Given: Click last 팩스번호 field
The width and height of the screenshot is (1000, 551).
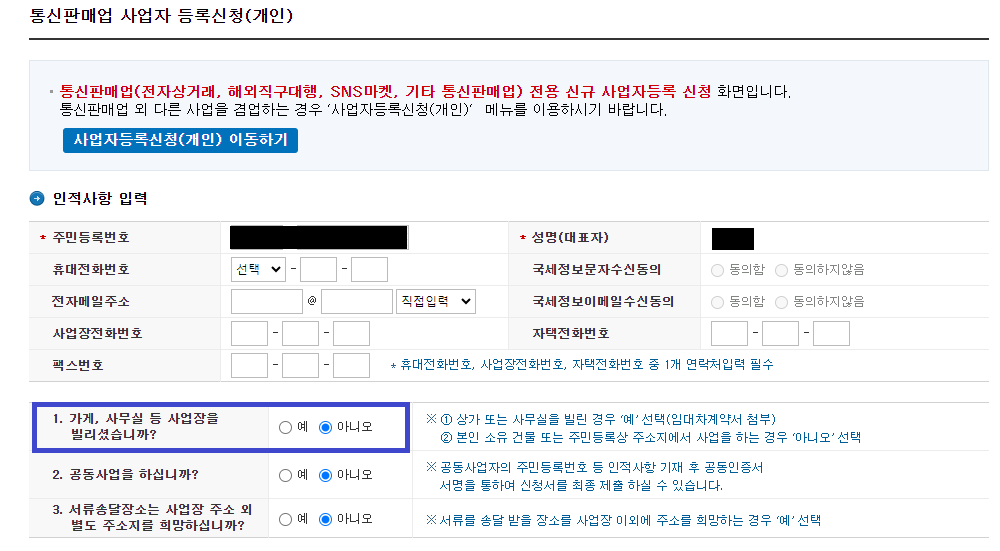Looking at the screenshot, I should pos(351,365).
